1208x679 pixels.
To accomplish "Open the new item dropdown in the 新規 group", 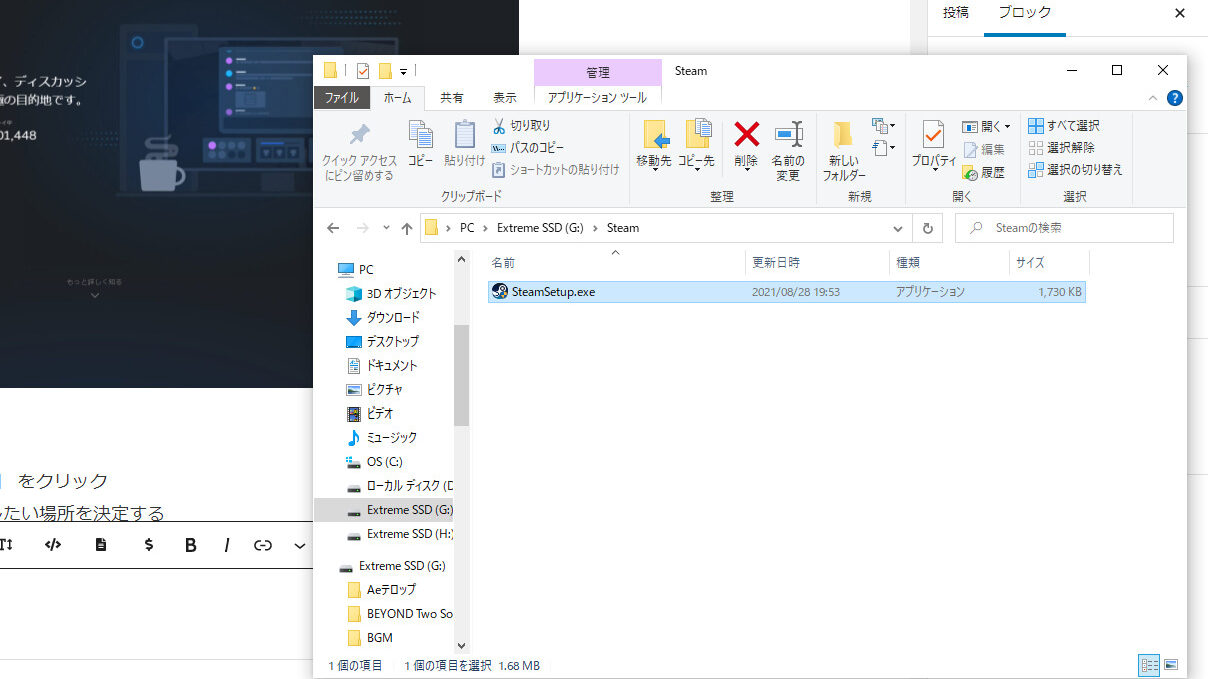I will coord(883,126).
